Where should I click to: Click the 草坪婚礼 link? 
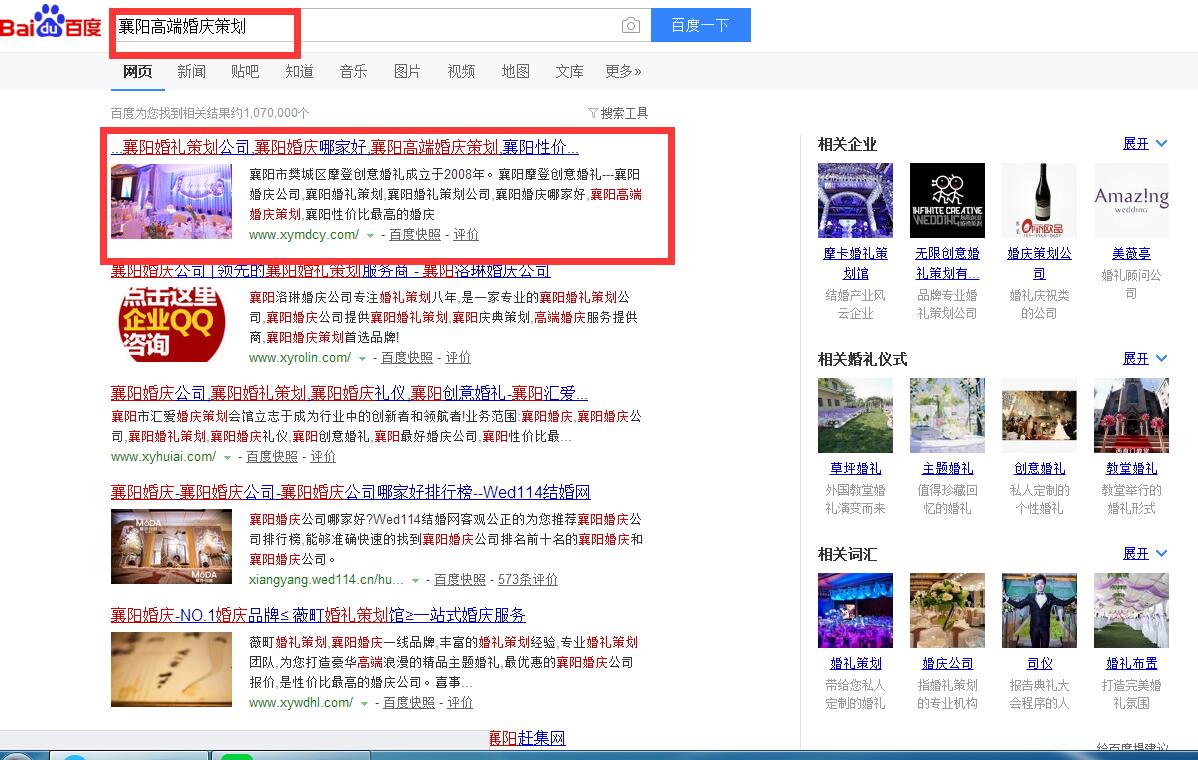pos(856,468)
